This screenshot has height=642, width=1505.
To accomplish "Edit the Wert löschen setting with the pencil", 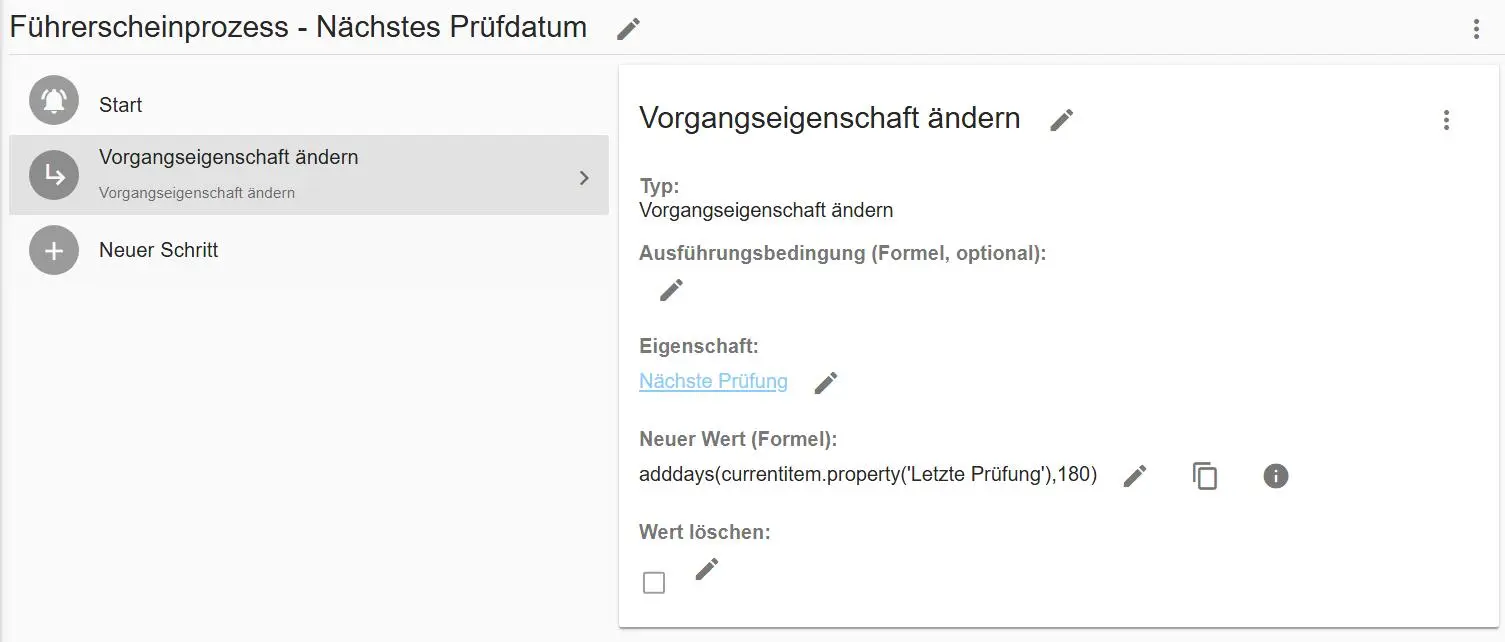I will (x=707, y=569).
